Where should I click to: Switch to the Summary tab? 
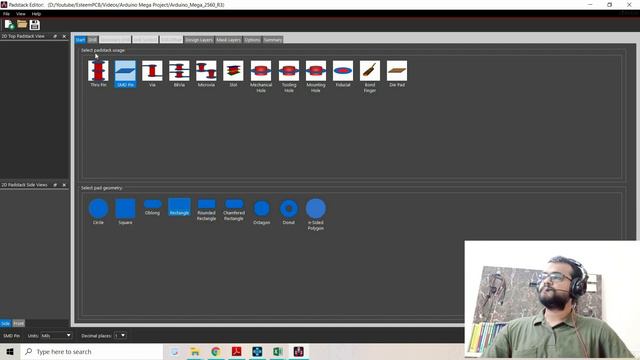click(x=273, y=40)
